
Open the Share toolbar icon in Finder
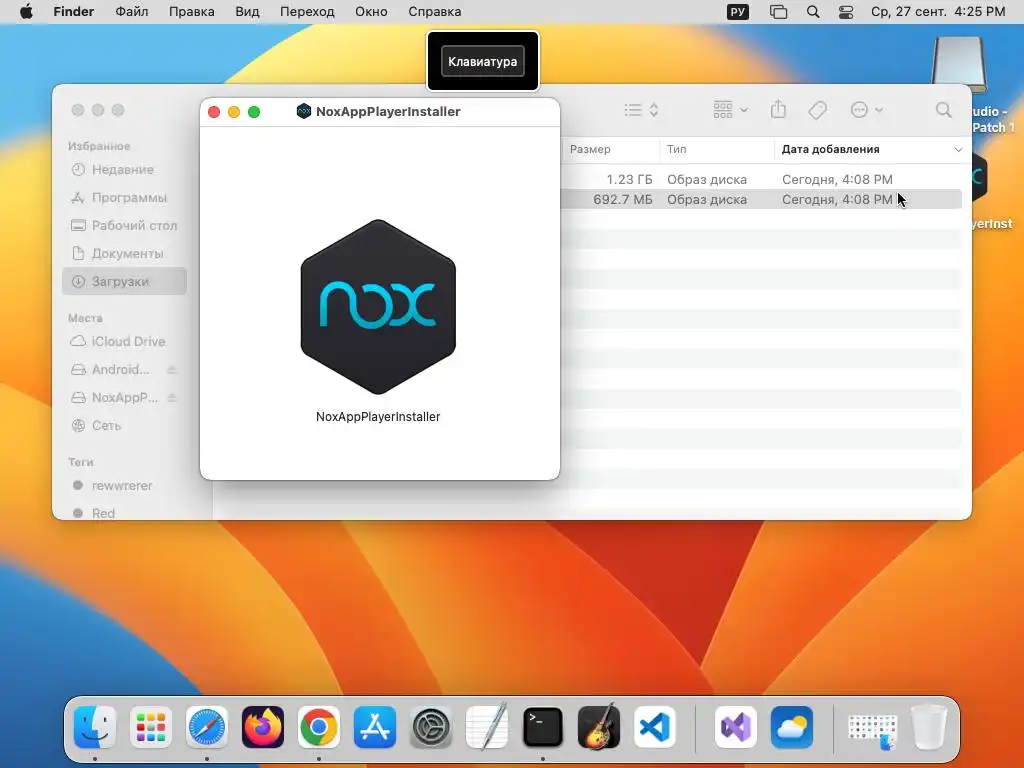tap(778, 109)
